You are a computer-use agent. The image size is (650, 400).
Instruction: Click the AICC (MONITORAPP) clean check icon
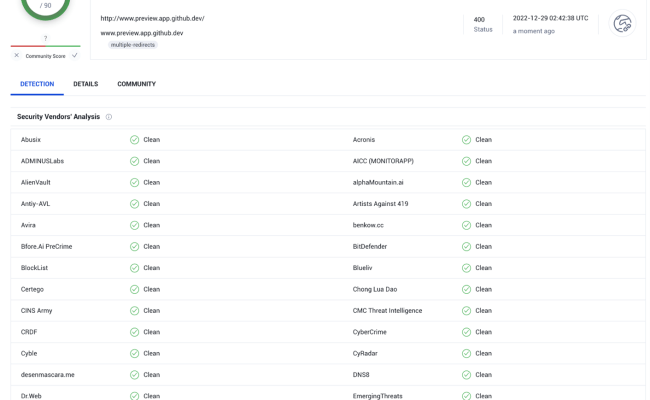[x=466, y=161]
